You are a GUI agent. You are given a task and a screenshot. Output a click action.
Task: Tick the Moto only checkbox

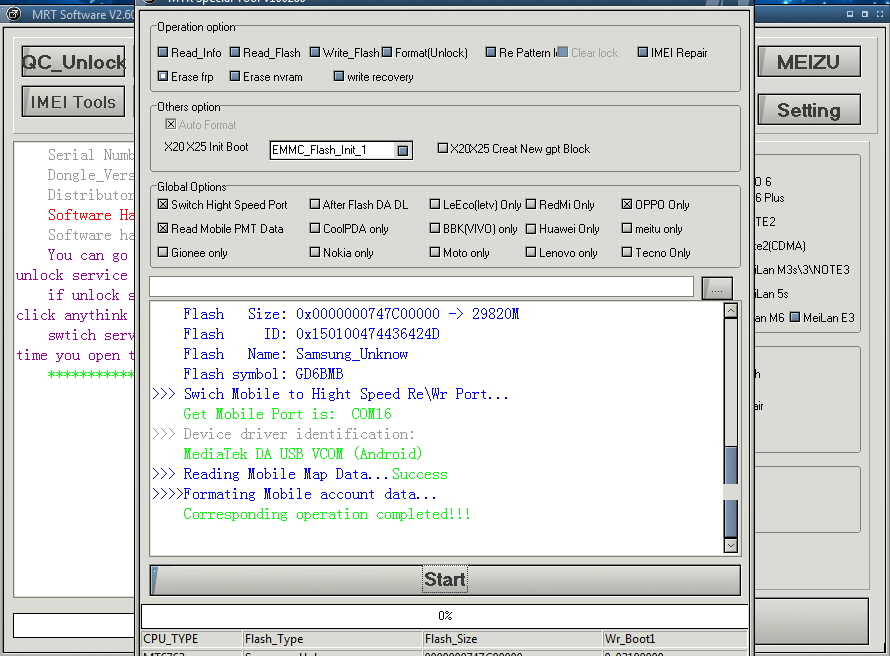(x=435, y=252)
